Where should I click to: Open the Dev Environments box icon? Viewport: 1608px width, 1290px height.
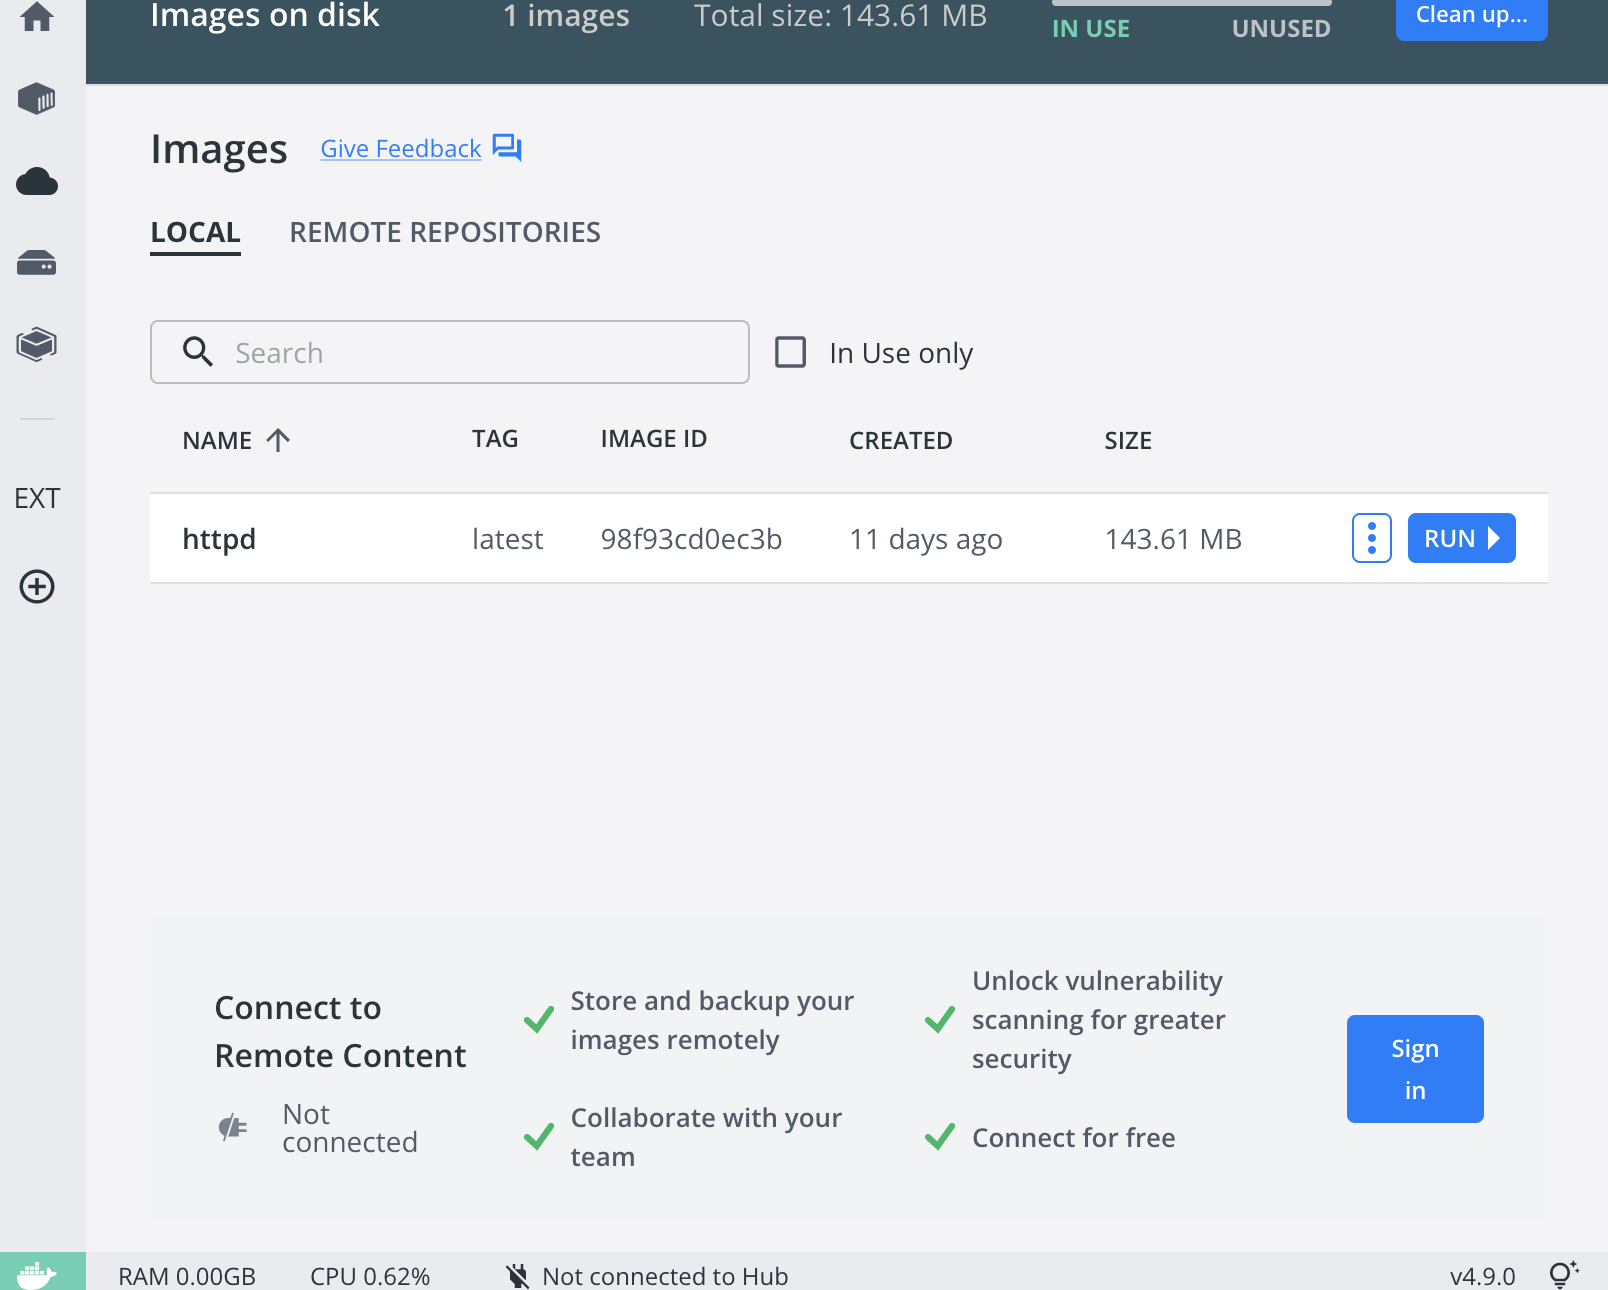[x=37, y=344]
